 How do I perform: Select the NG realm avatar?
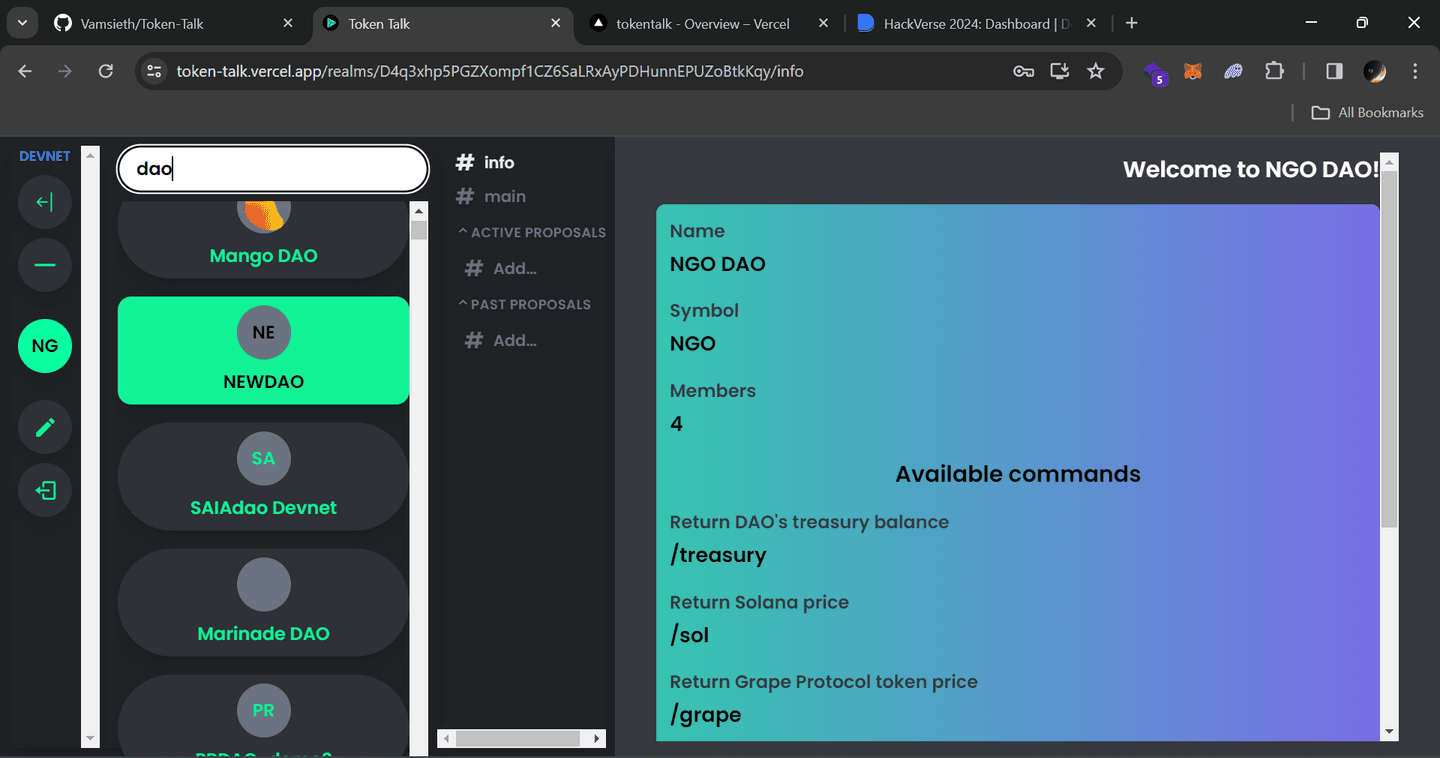[45, 346]
